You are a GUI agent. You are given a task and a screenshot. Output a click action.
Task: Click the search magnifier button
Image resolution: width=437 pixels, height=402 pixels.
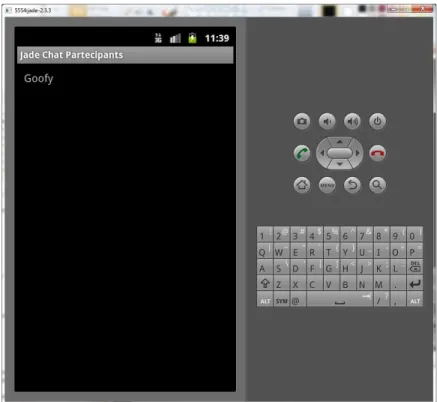pyautogui.click(x=377, y=185)
